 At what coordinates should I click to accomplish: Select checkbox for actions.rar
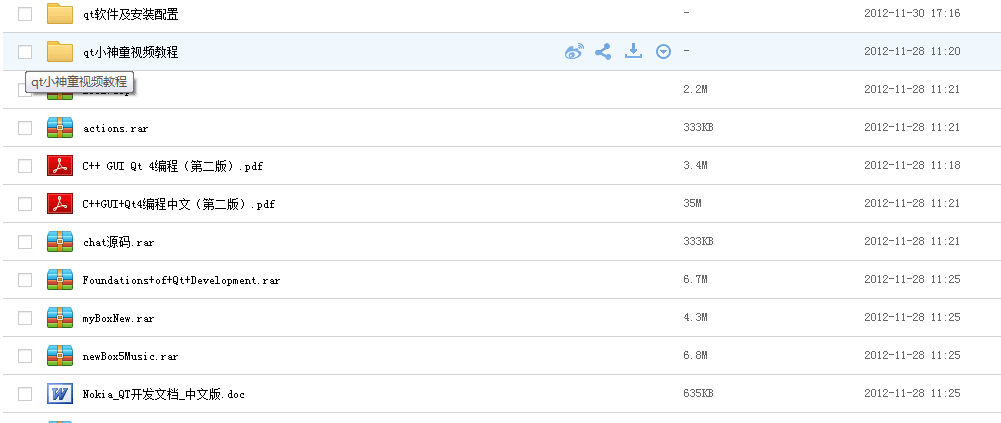(x=25, y=128)
